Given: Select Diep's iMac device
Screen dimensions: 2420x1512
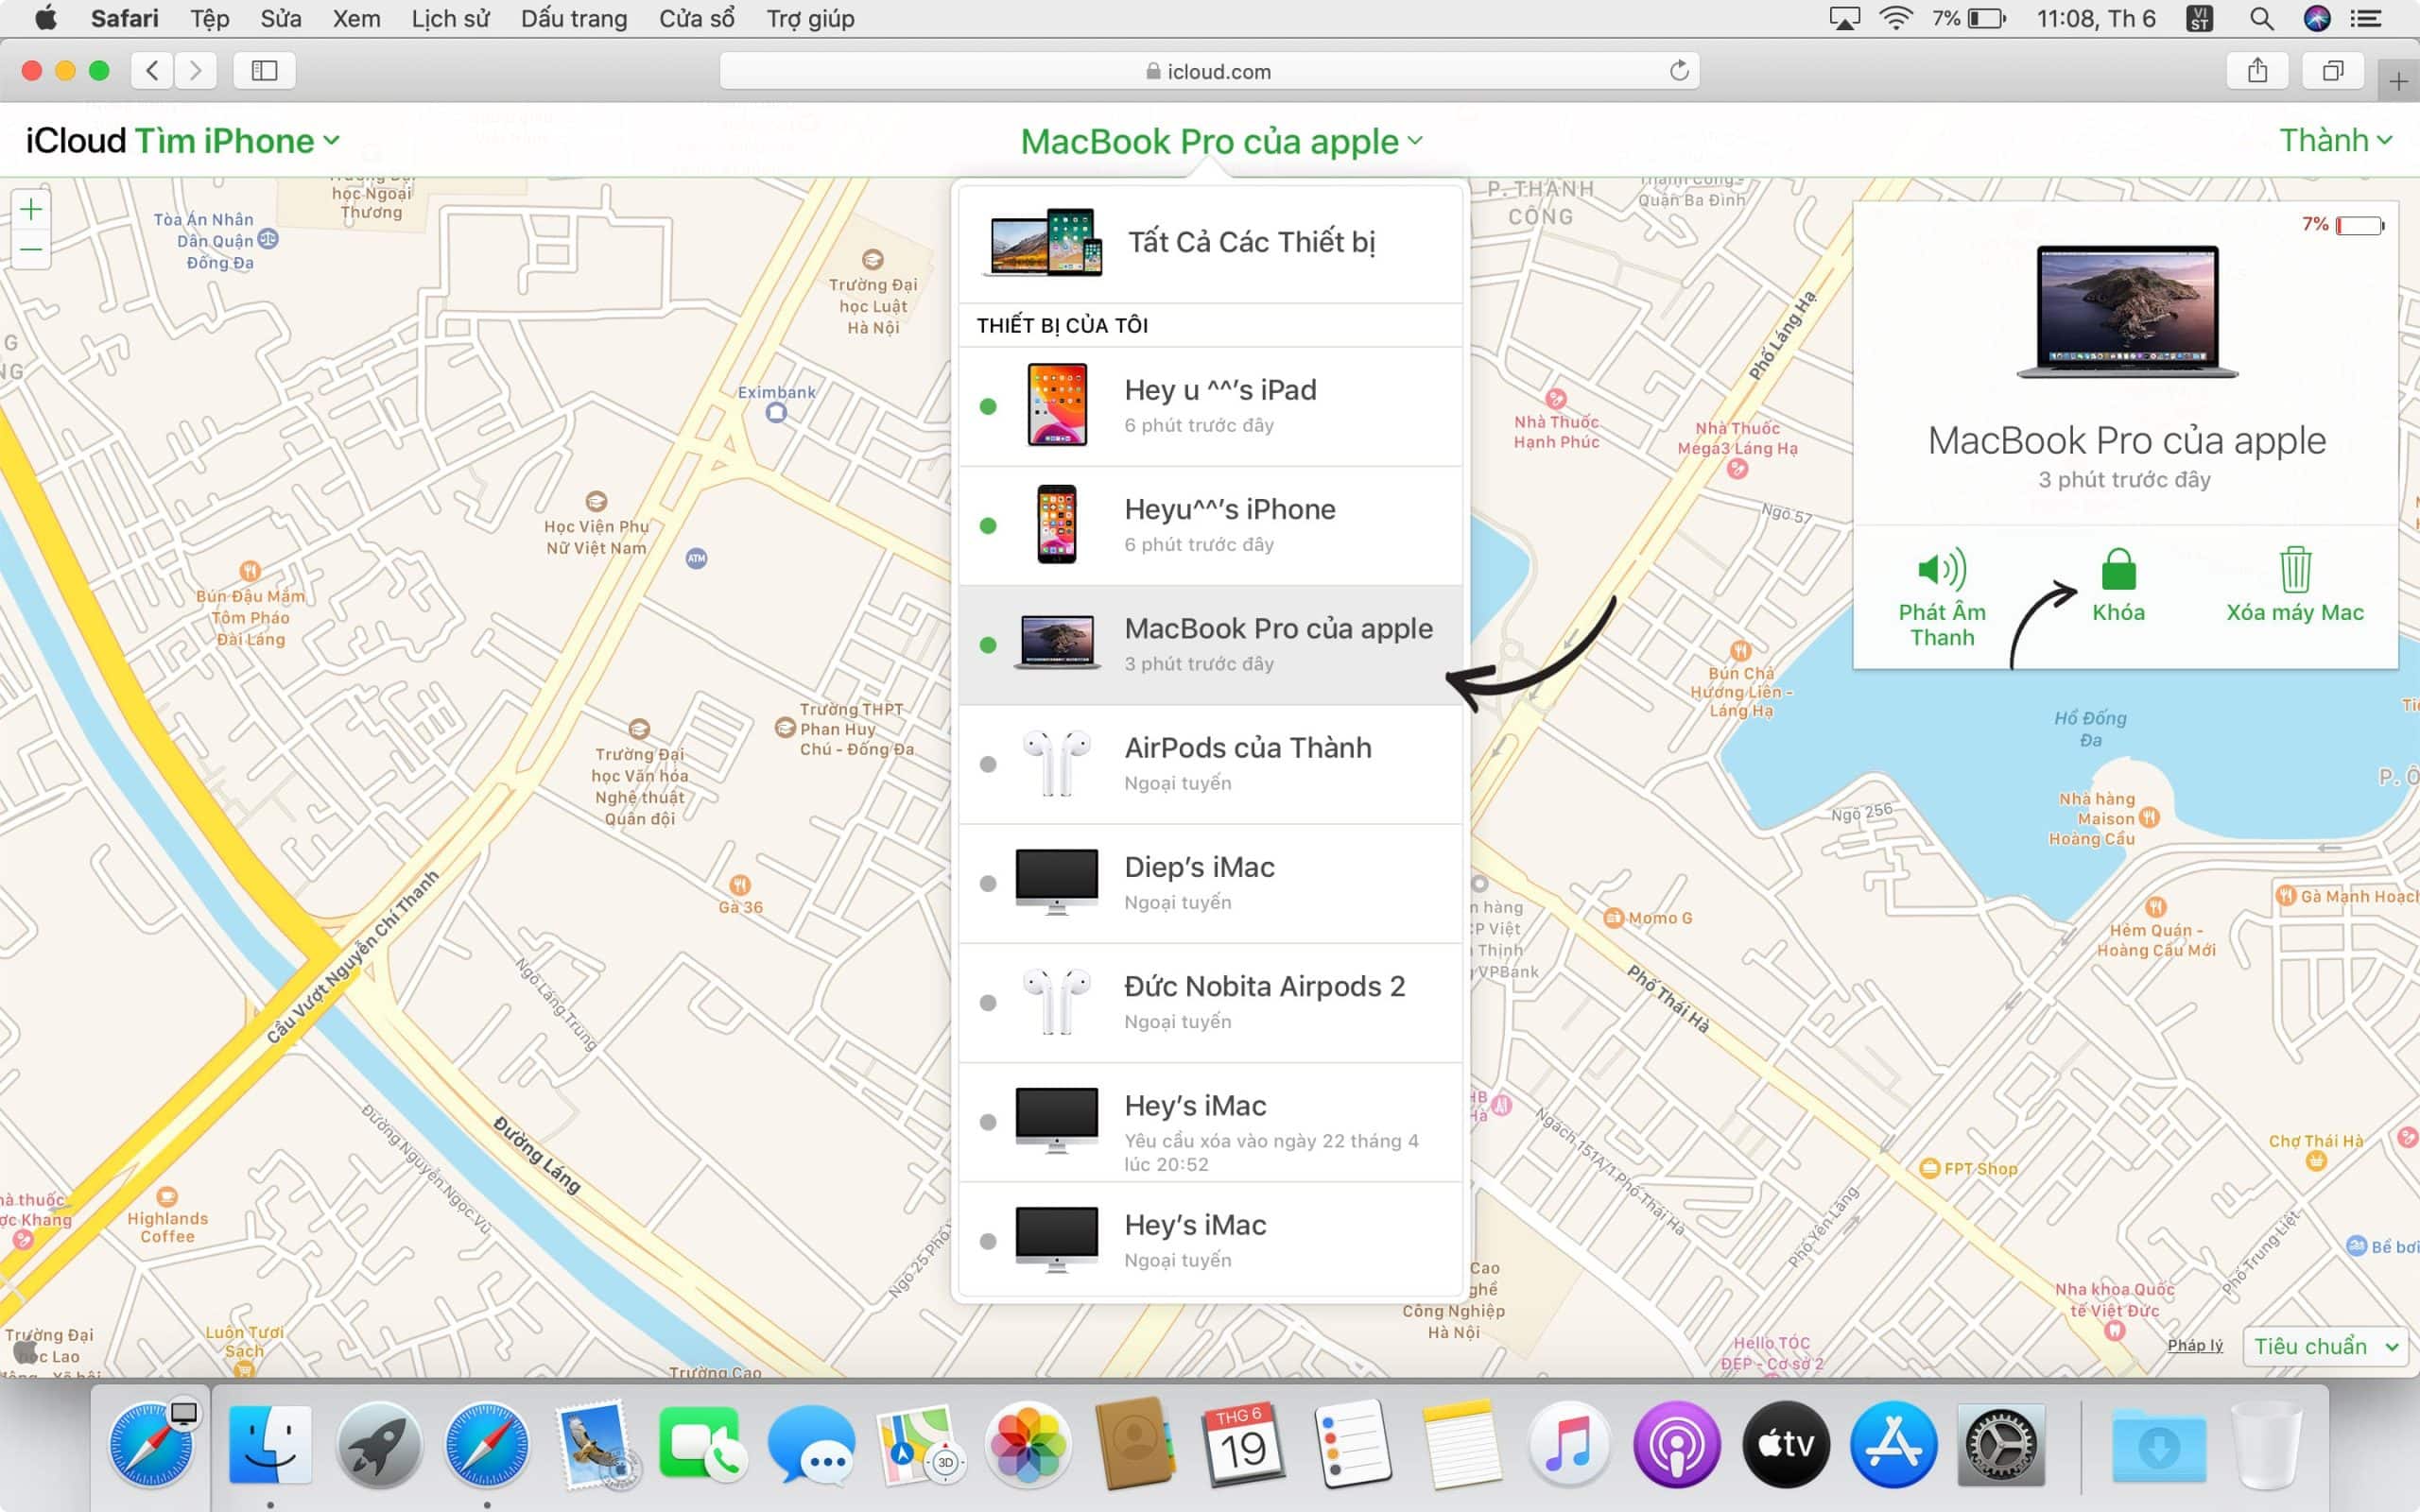Looking at the screenshot, I should tap(1210, 883).
